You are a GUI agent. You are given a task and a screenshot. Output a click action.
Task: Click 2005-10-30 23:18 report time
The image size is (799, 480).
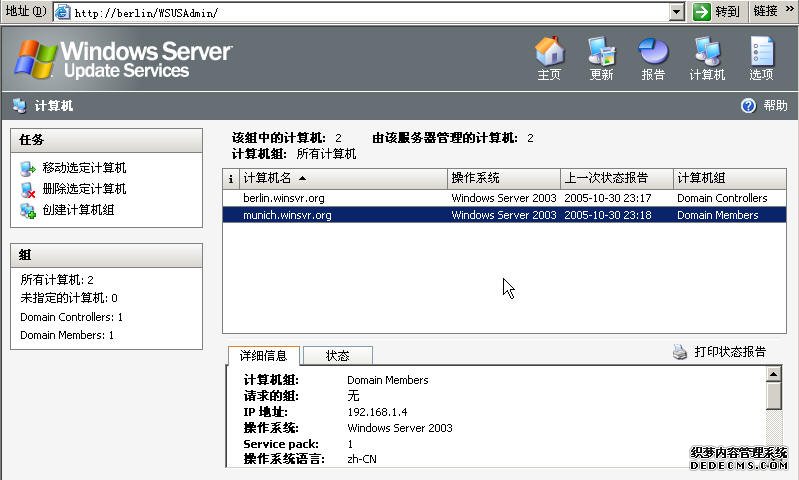pyautogui.click(x=607, y=215)
